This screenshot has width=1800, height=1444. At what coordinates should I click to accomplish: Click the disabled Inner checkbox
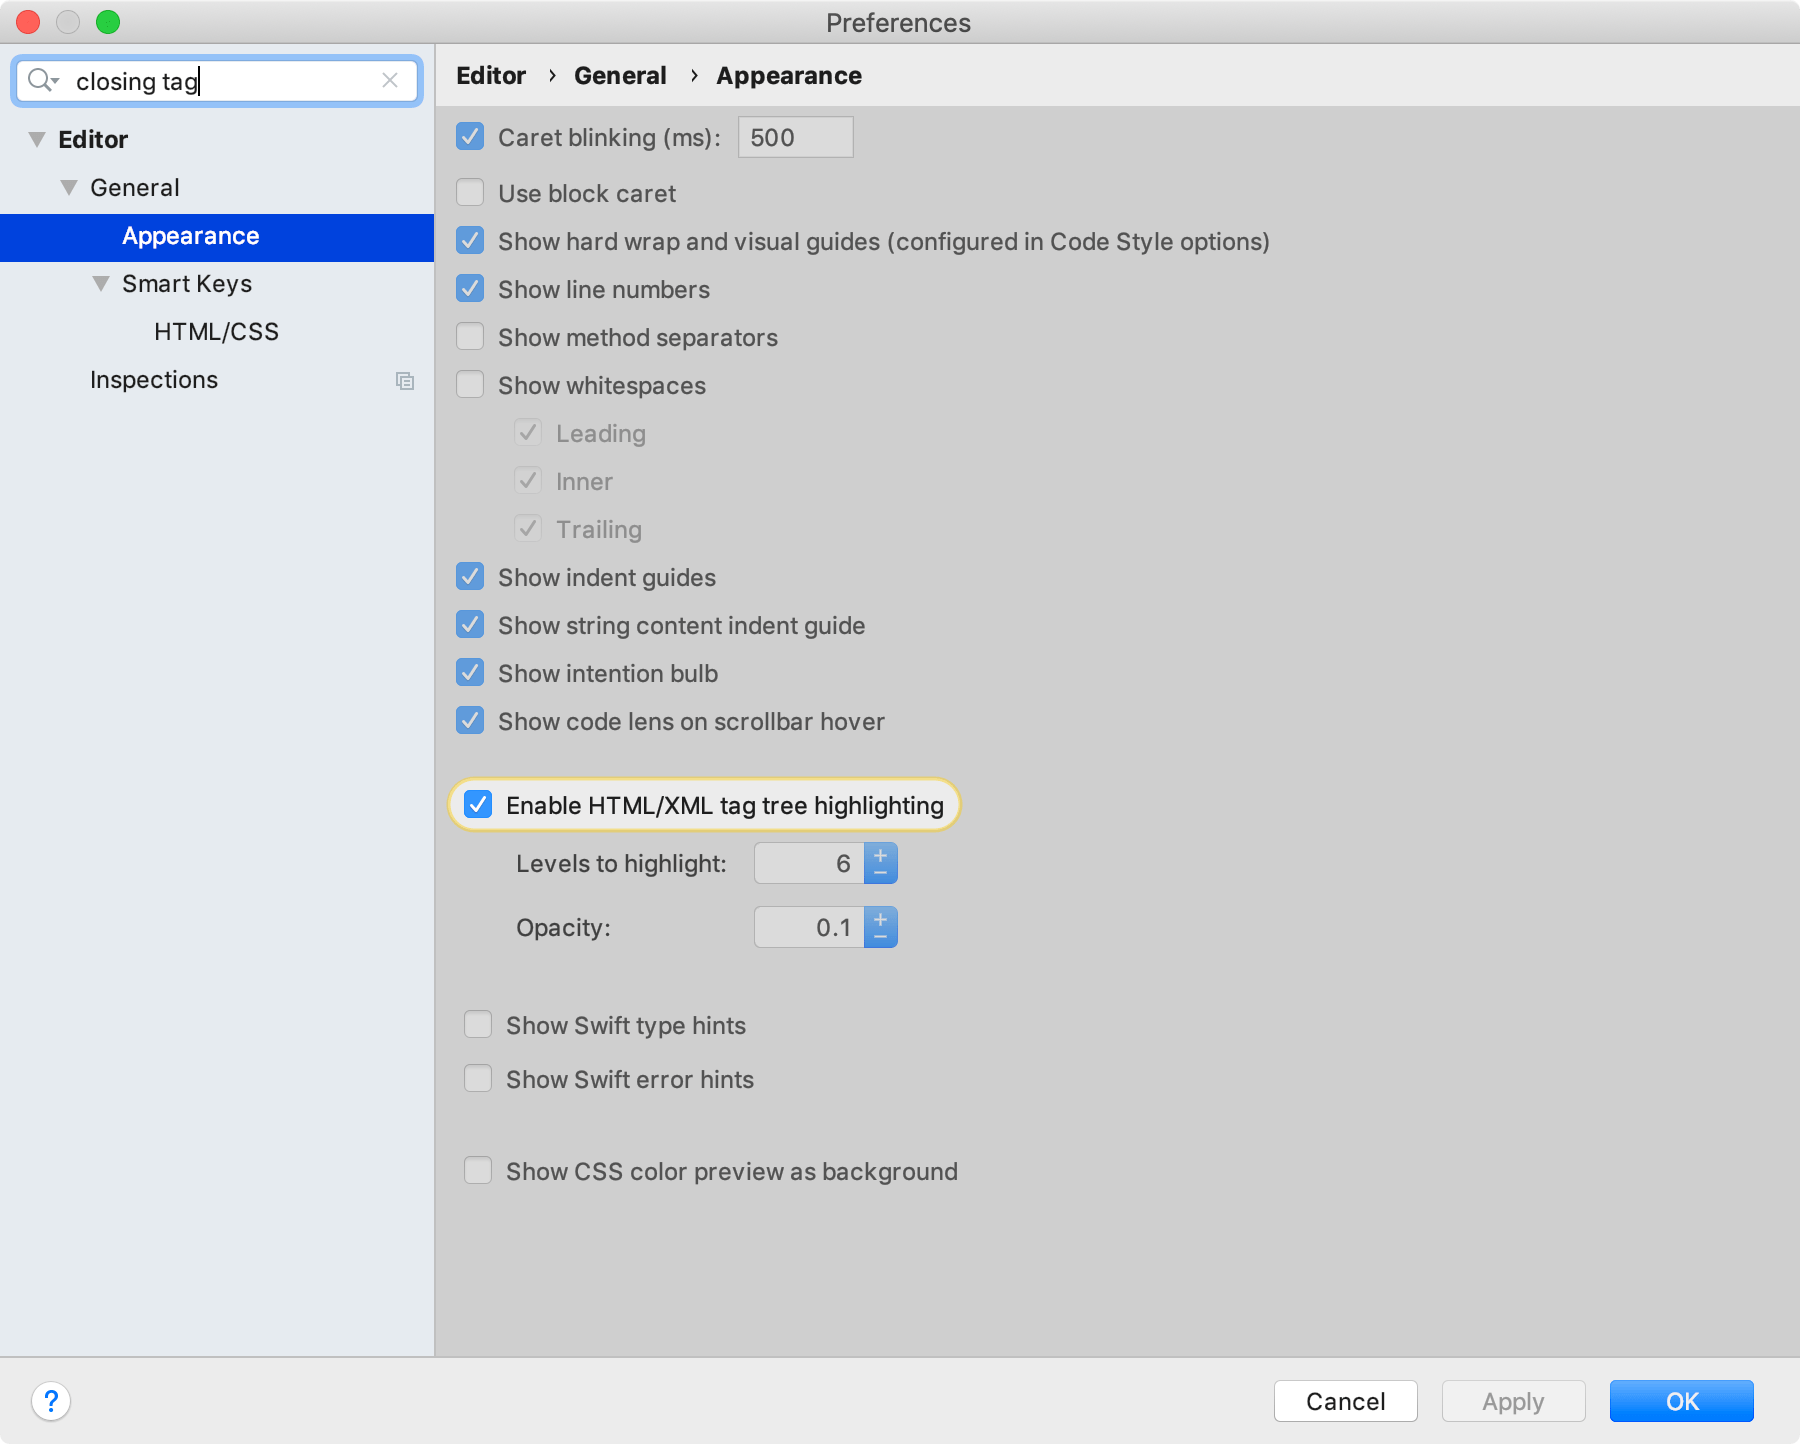tap(528, 481)
